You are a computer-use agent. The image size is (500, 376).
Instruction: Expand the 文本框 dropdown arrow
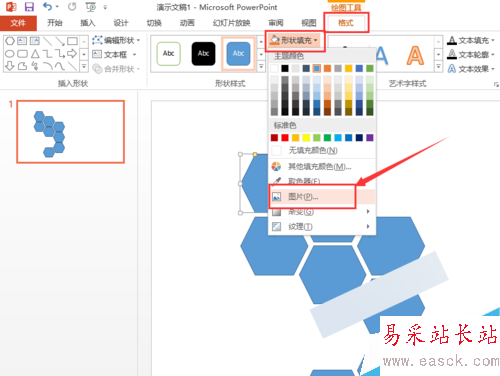[134, 54]
